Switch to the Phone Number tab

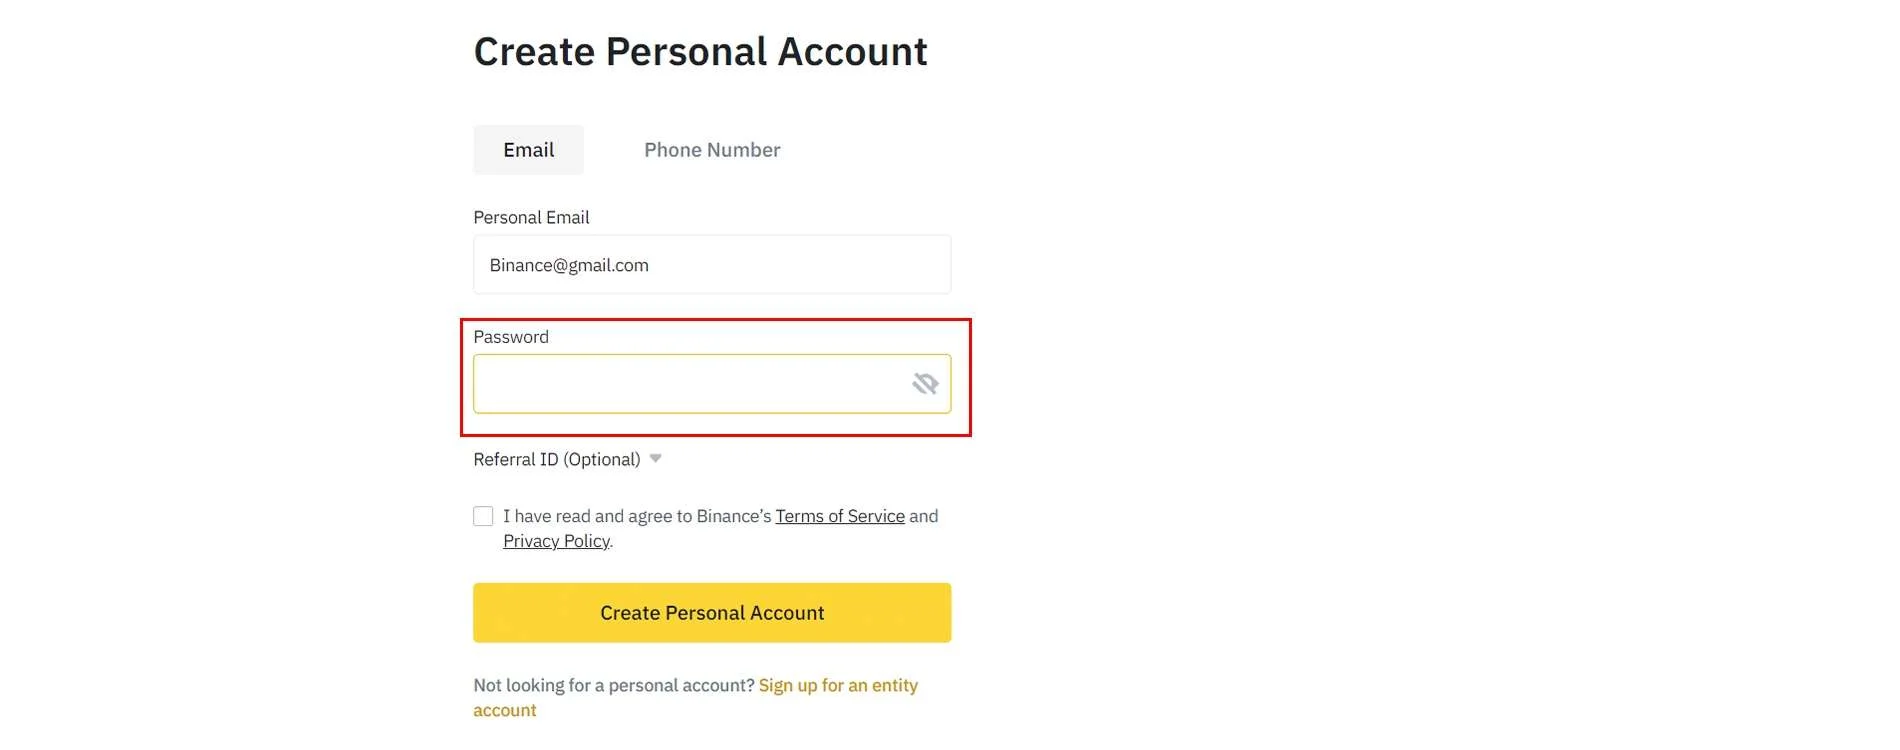pyautogui.click(x=712, y=150)
